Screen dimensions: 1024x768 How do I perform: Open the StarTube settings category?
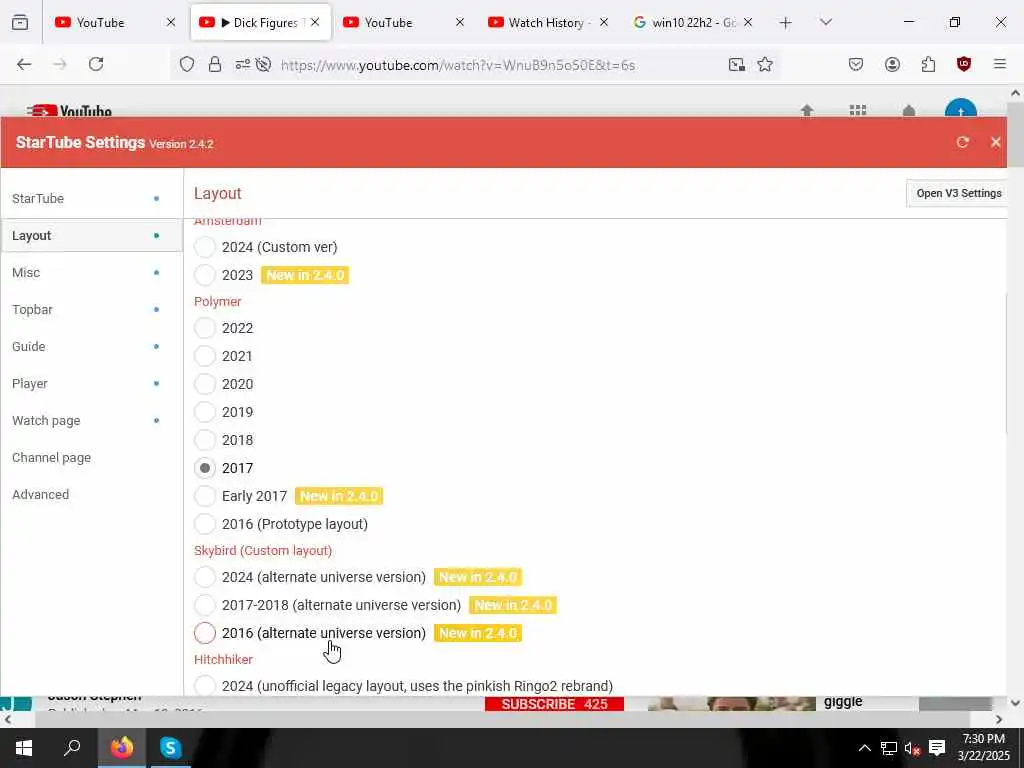(91, 199)
